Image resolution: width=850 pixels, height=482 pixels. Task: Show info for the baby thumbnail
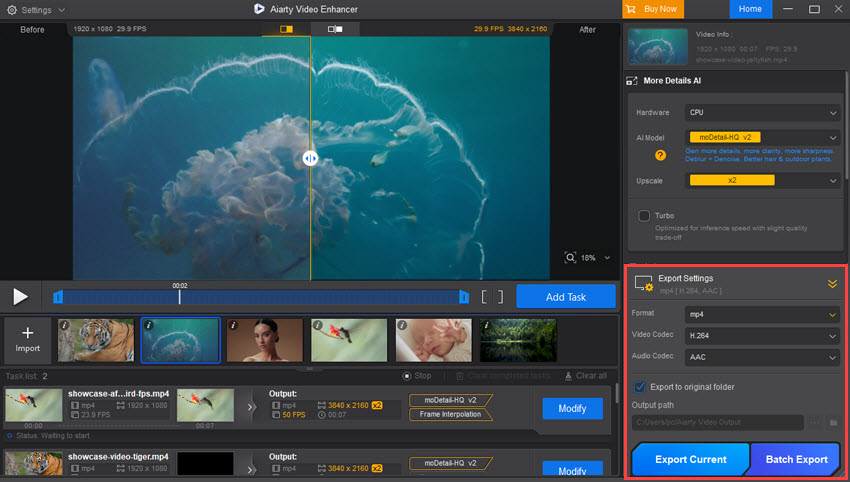pos(402,325)
